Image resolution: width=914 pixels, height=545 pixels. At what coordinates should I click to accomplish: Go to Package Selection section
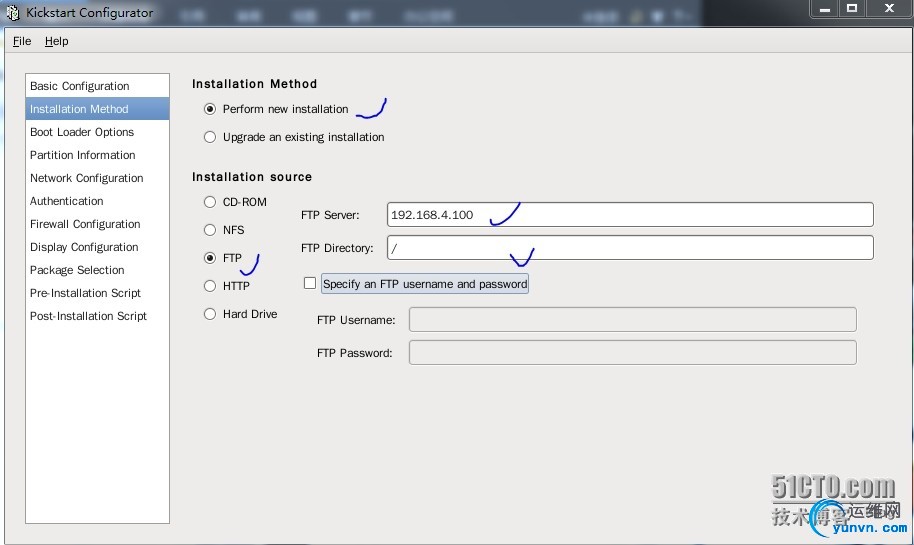click(x=97, y=270)
